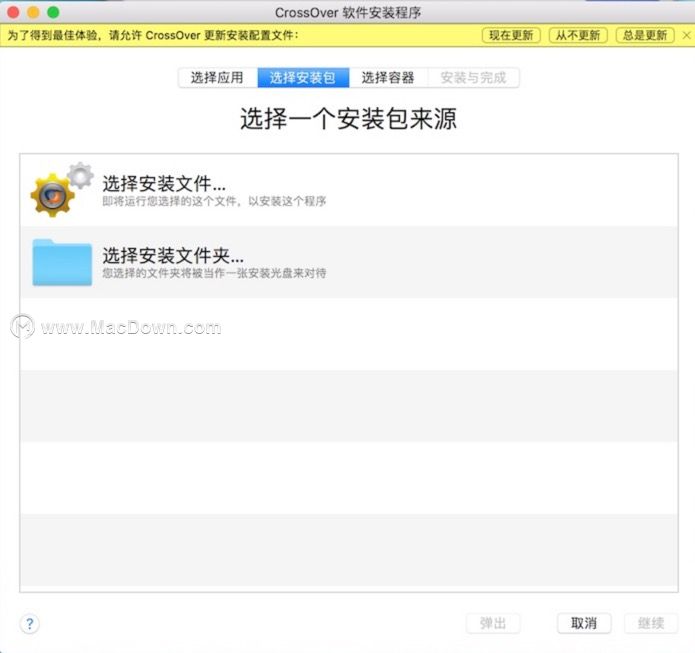
Task: Click the 继续 button
Action: click(651, 623)
